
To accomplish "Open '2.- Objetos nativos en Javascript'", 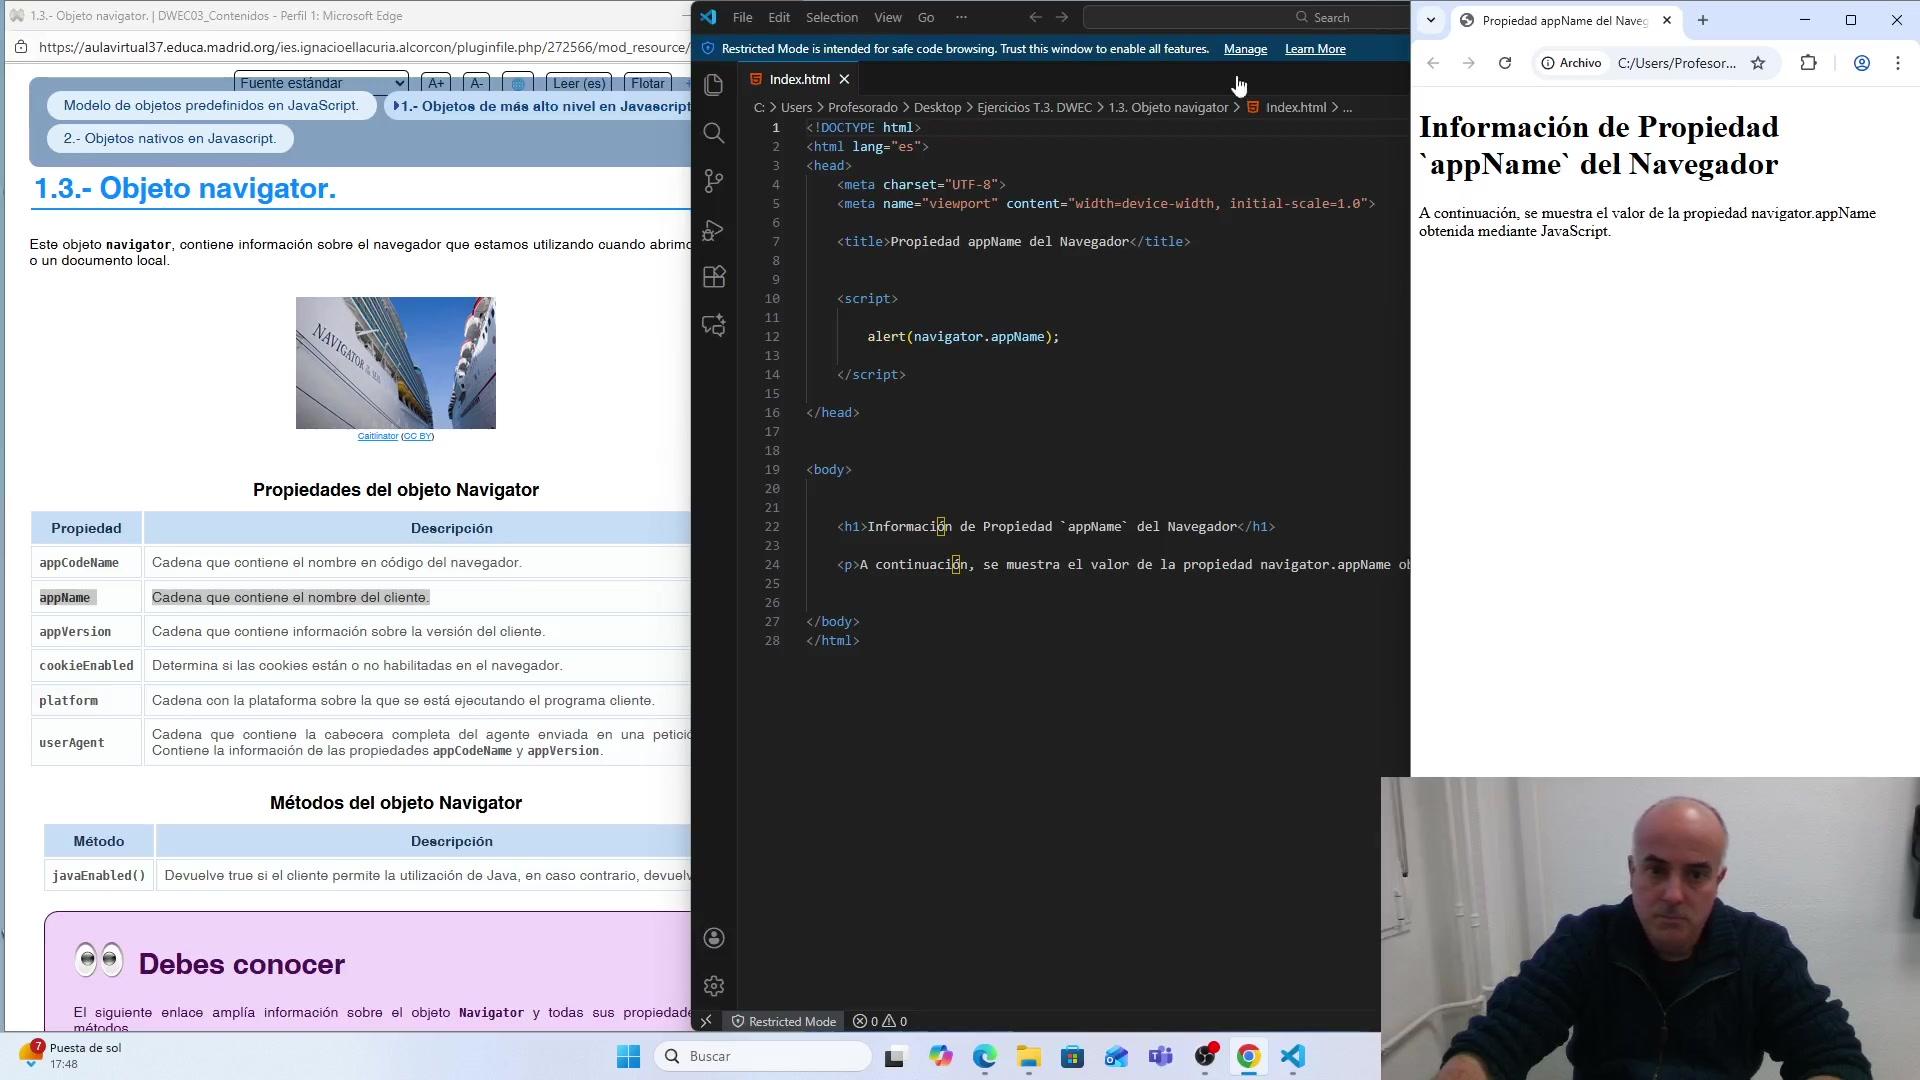I will tap(170, 139).
